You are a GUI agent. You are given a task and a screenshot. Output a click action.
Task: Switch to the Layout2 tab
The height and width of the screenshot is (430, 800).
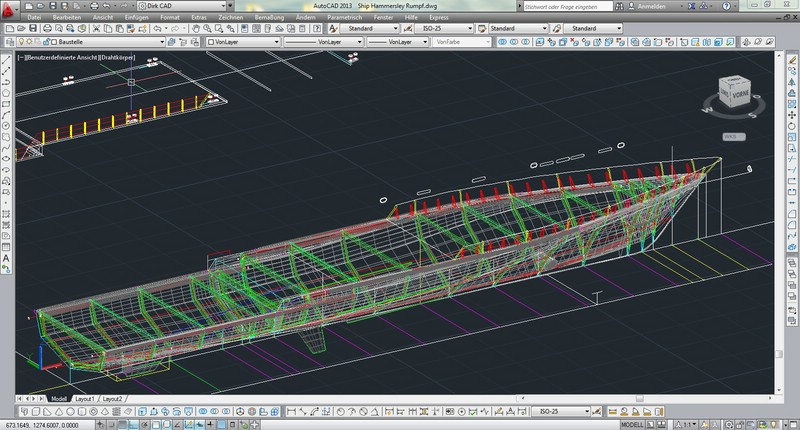(112, 399)
